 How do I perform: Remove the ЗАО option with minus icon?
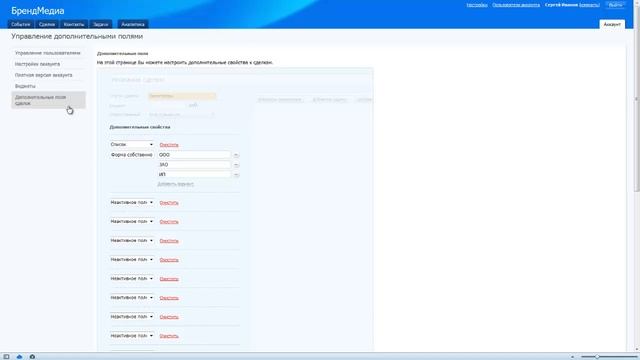pyautogui.click(x=236, y=165)
